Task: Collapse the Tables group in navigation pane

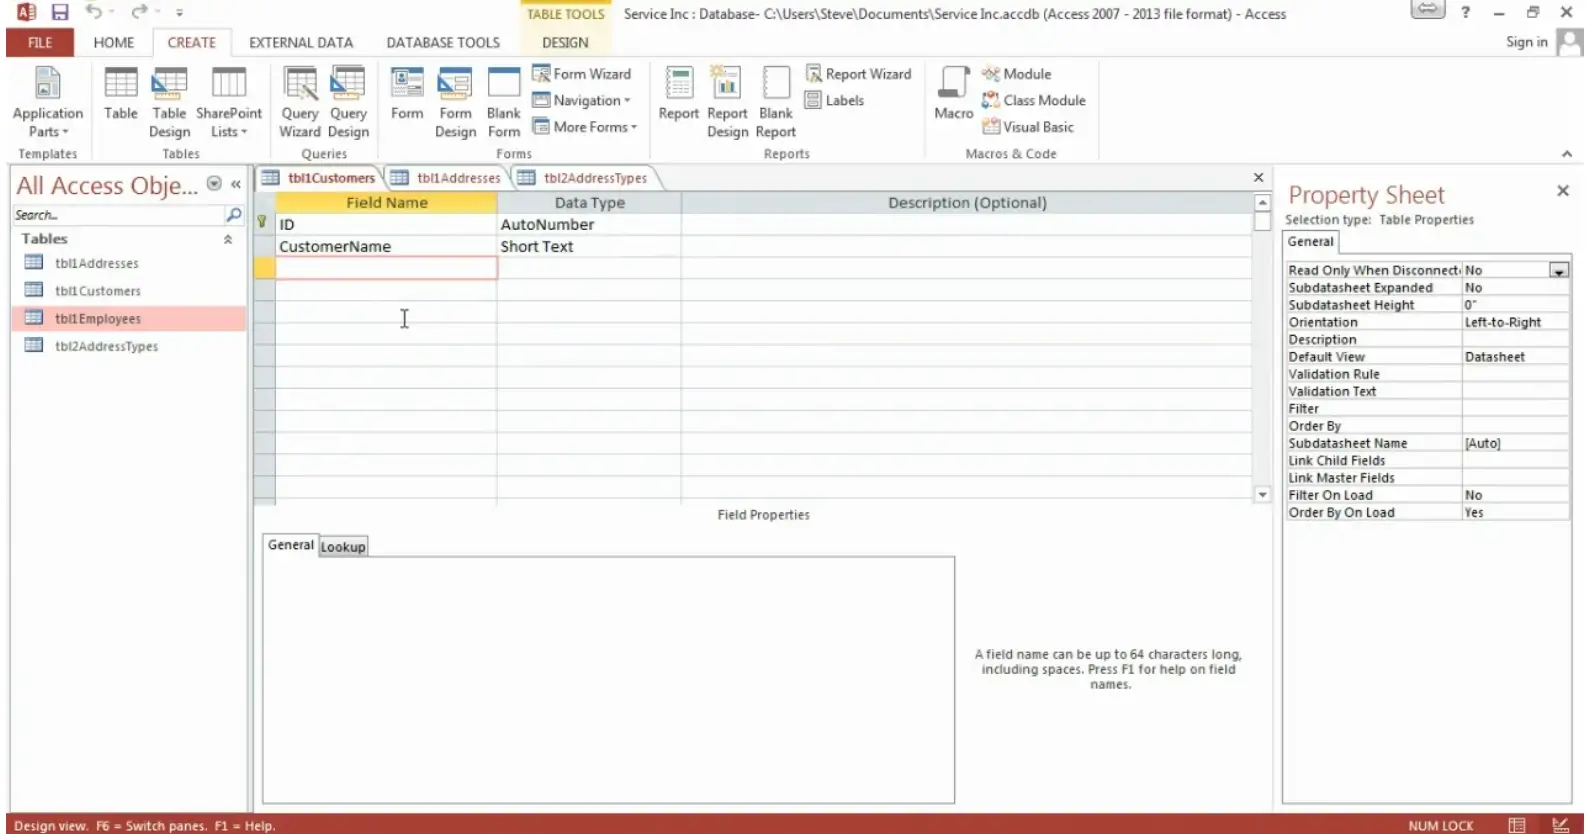Action: (228, 239)
